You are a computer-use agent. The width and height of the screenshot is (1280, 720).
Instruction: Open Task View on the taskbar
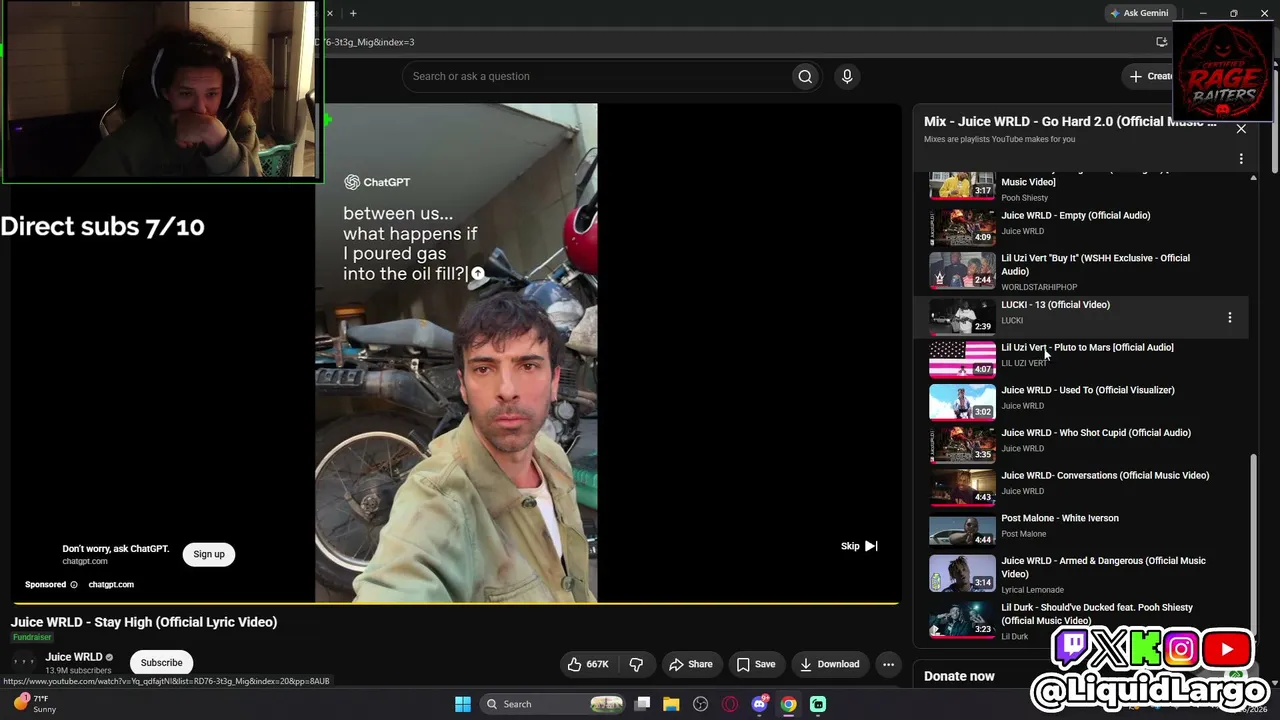[x=643, y=704]
